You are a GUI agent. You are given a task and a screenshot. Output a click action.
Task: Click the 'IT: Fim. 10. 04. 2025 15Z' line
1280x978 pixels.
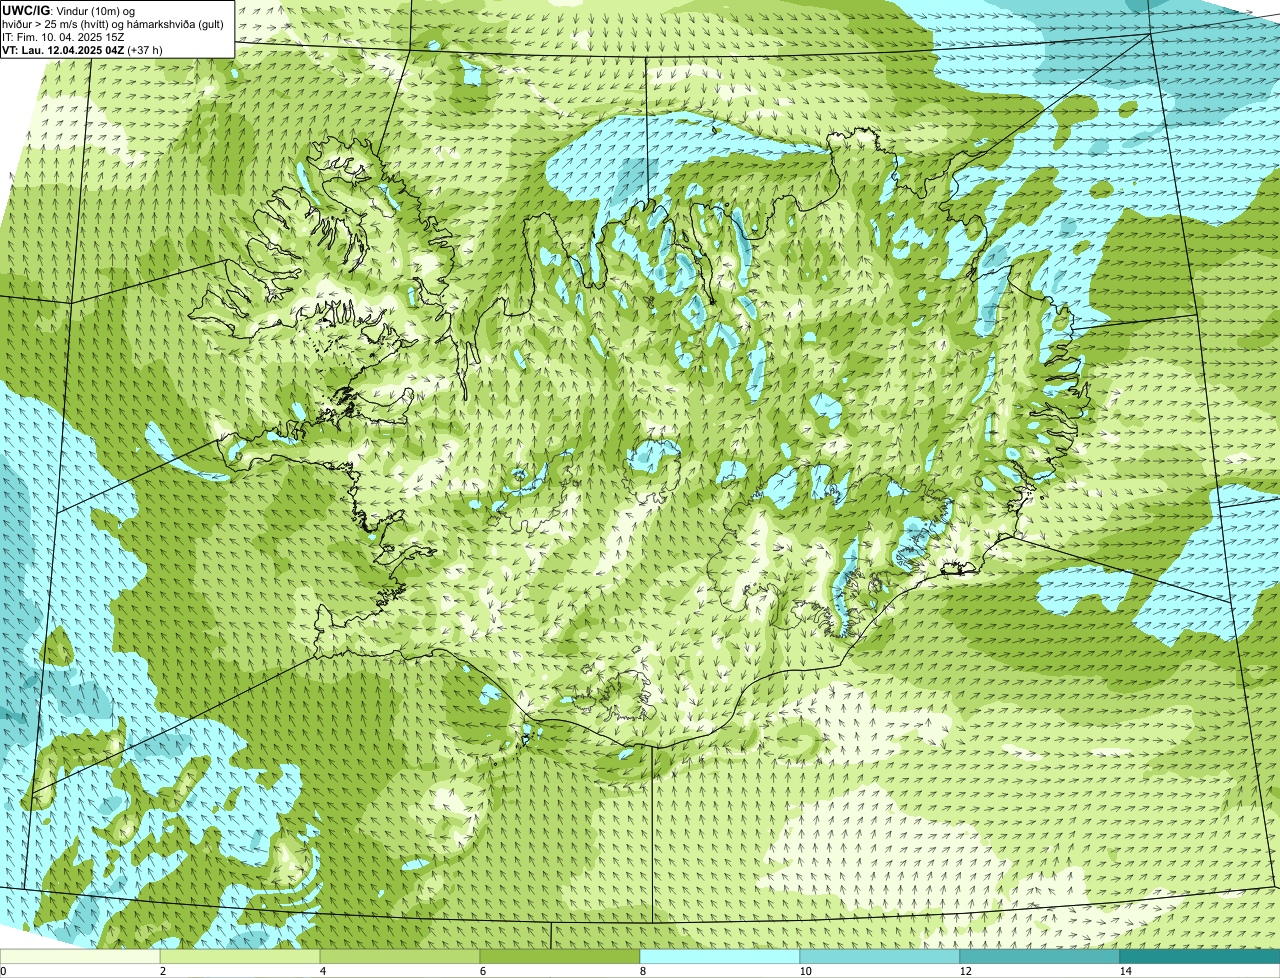tap(63, 36)
